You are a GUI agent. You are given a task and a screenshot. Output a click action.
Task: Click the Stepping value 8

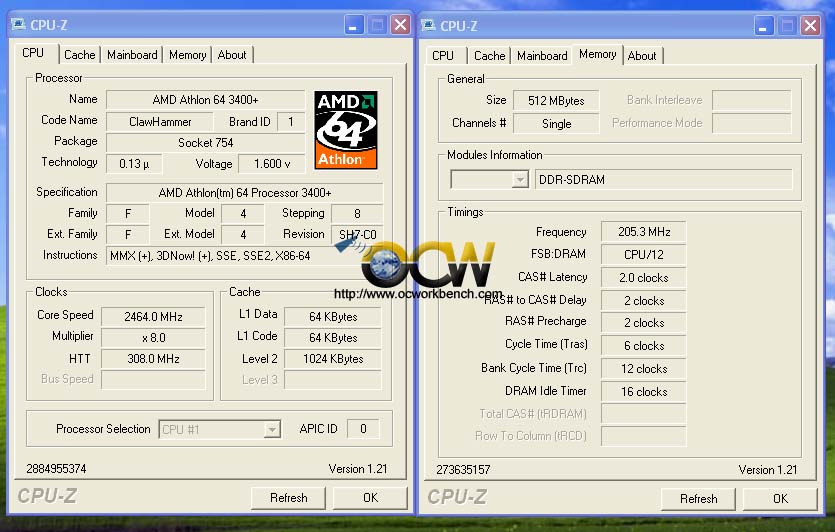click(x=357, y=214)
